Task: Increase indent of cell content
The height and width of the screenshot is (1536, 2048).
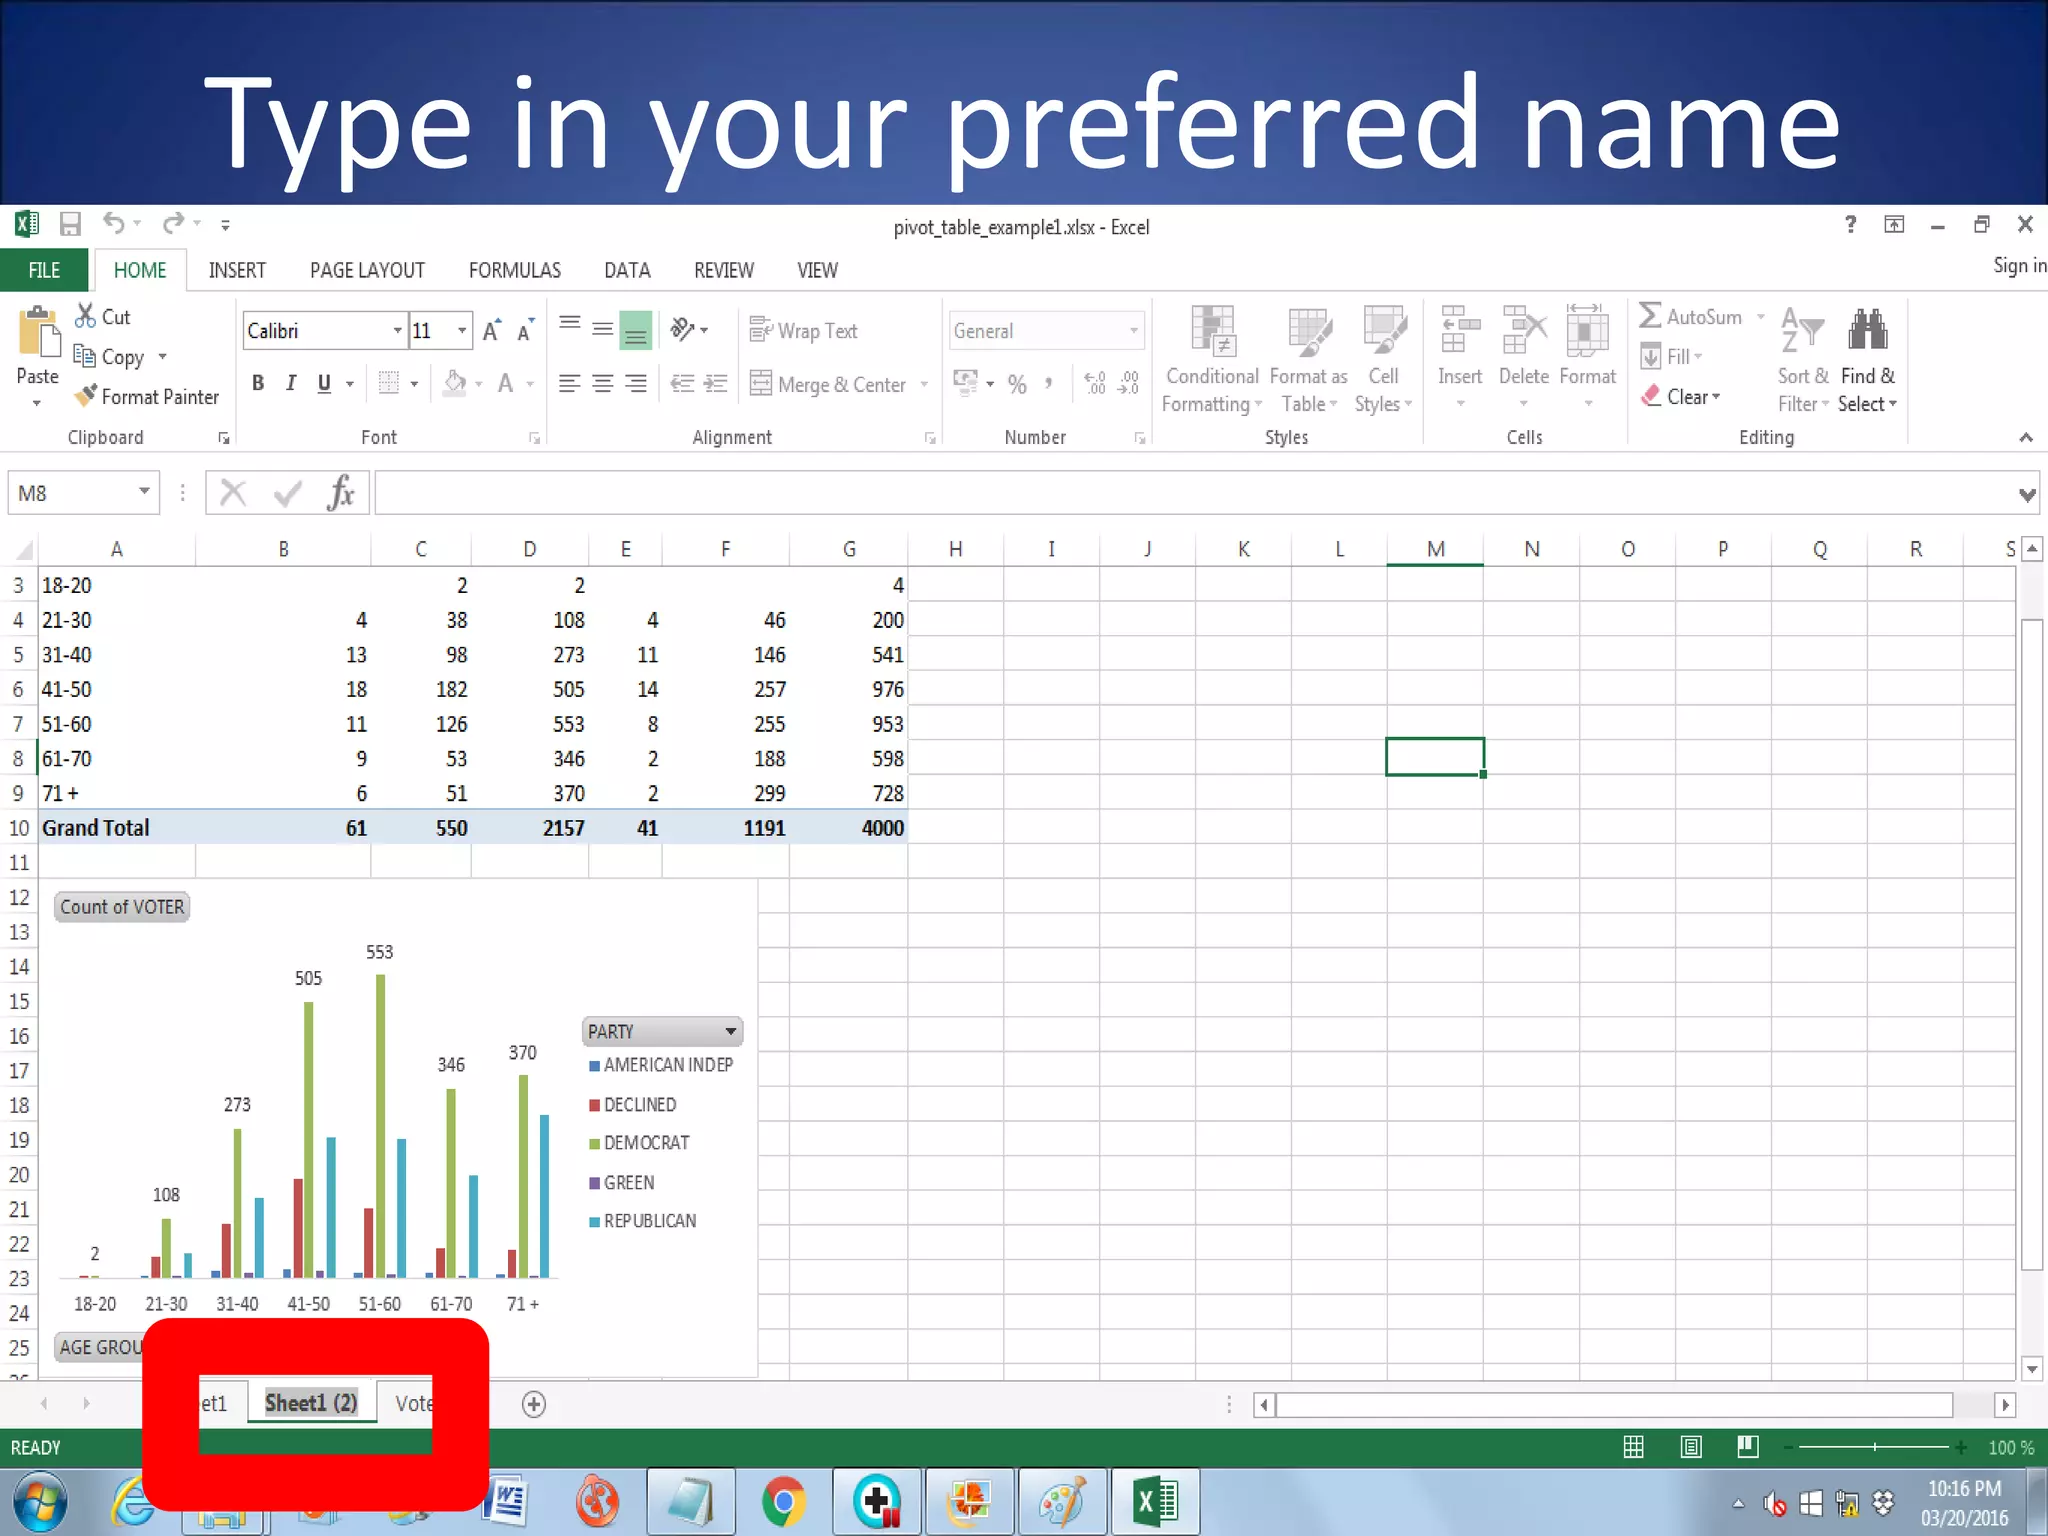Action: click(x=716, y=383)
